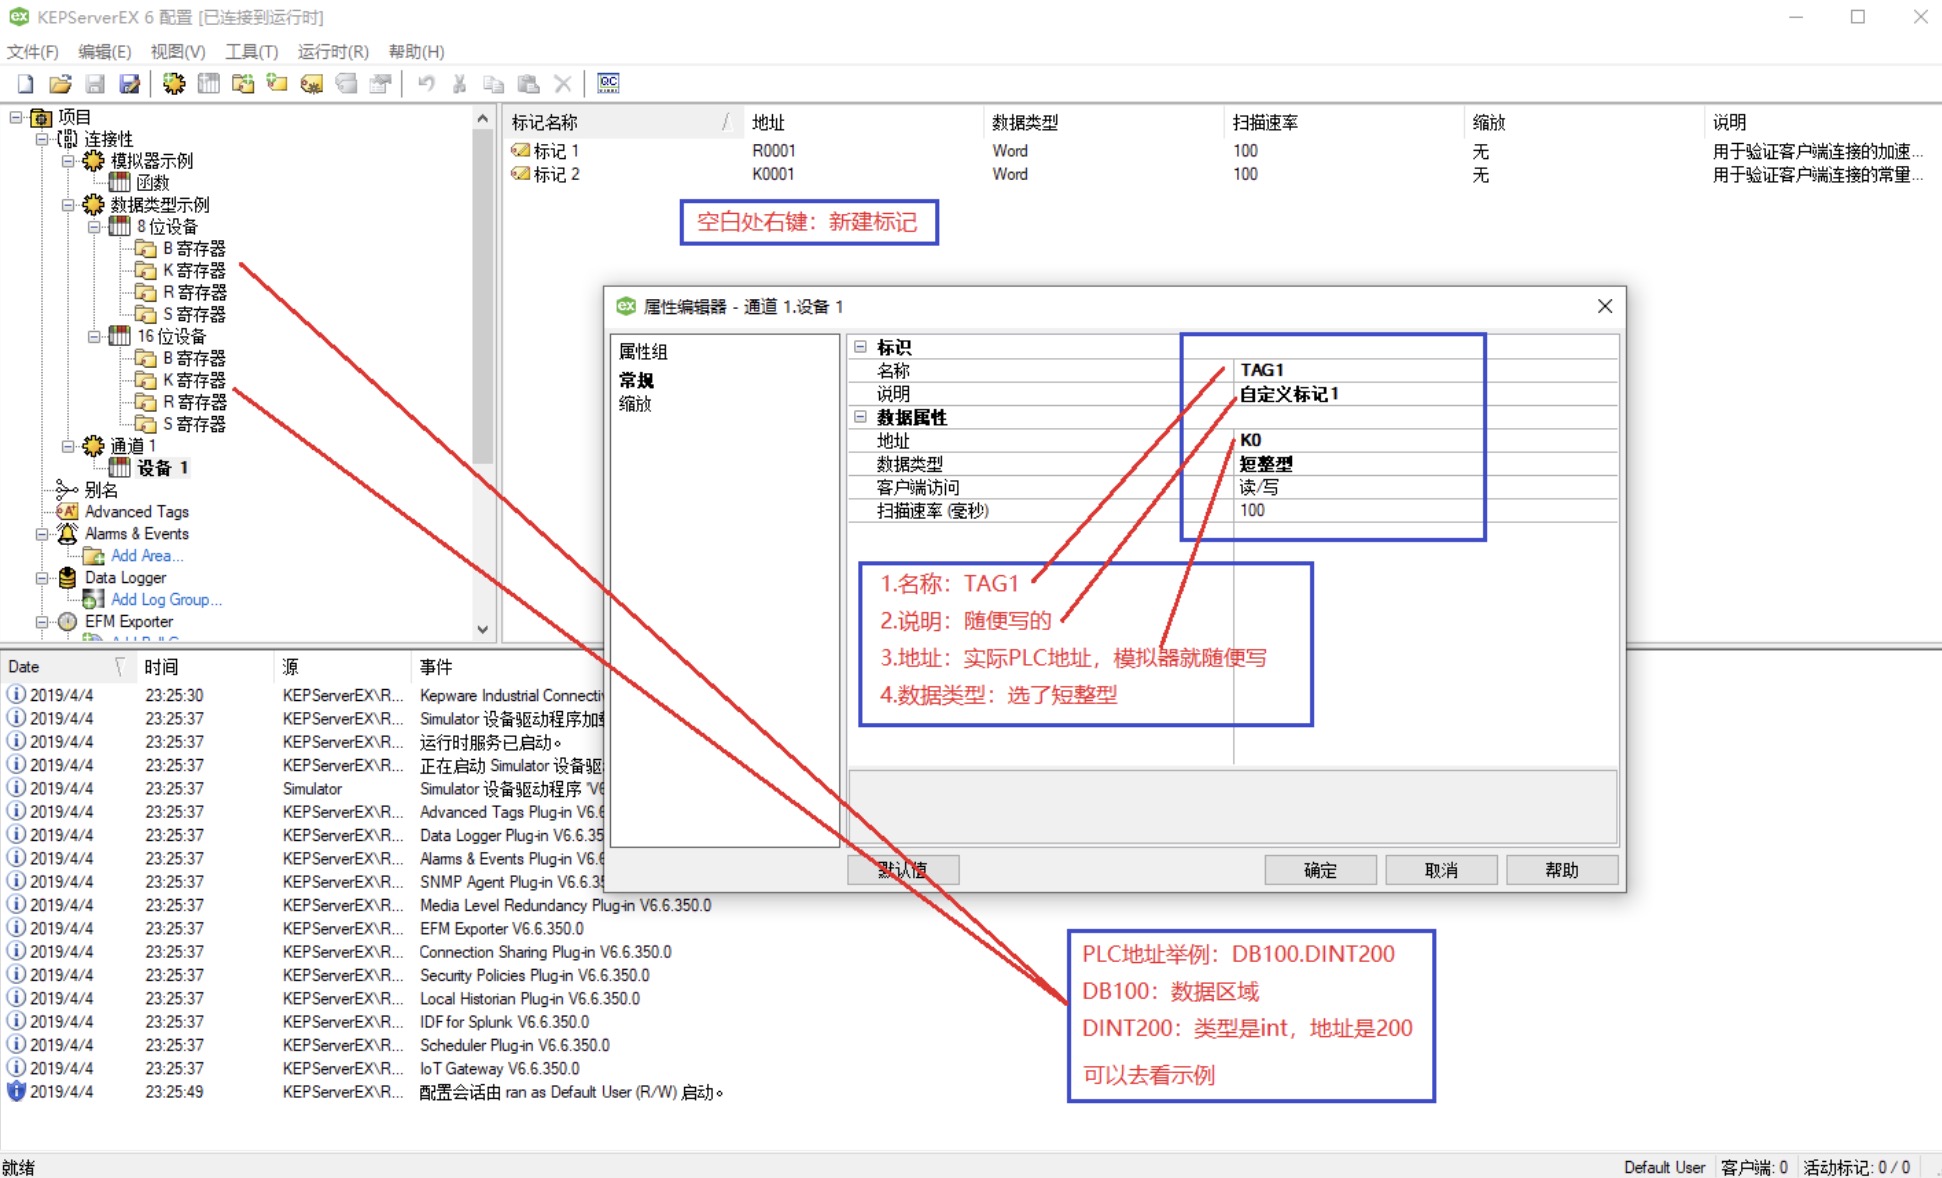The image size is (1942, 1178).
Task: Click the Advanced Tags tree icon
Action: pyautogui.click(x=67, y=512)
